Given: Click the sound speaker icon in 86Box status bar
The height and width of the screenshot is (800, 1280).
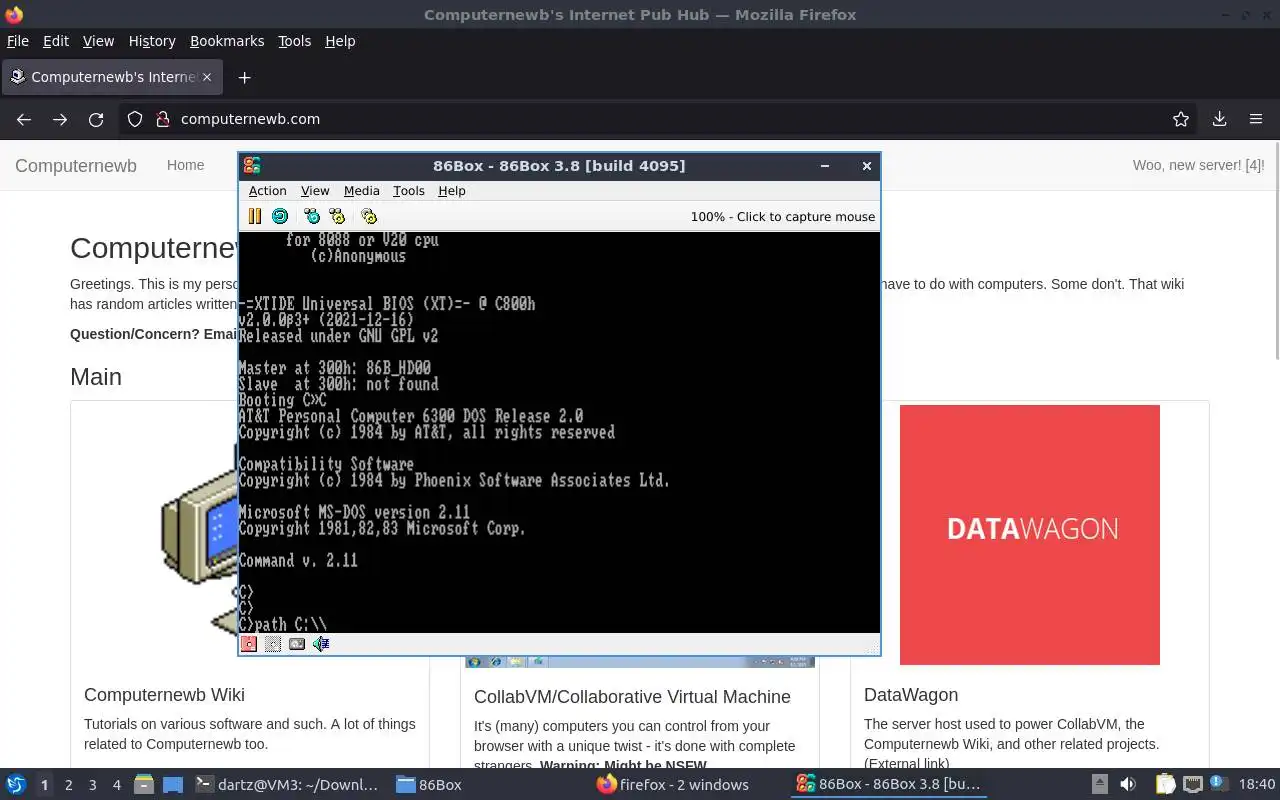Looking at the screenshot, I should pos(321,644).
